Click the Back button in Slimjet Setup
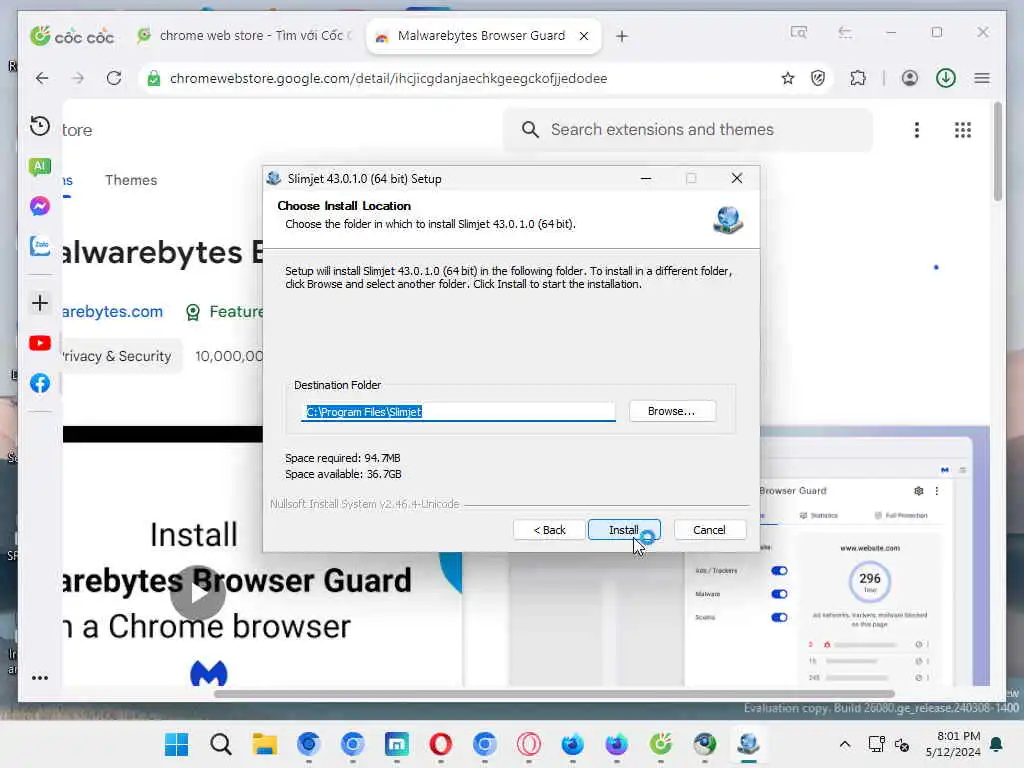The height and width of the screenshot is (768, 1024). (549, 530)
